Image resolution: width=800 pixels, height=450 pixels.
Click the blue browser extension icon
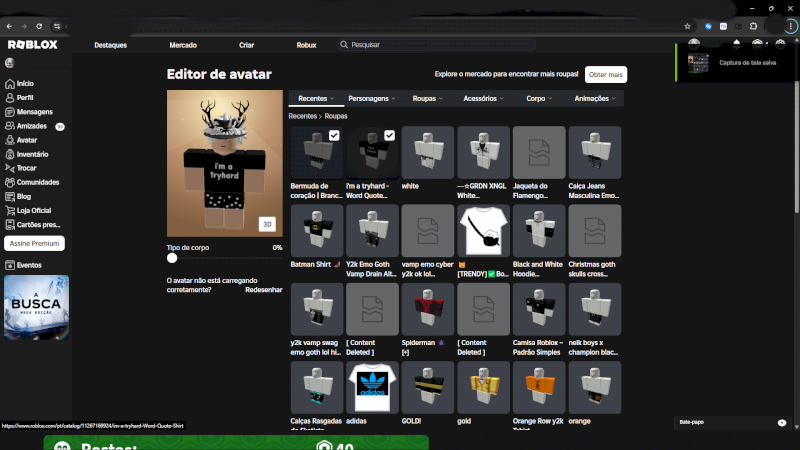(x=708, y=26)
